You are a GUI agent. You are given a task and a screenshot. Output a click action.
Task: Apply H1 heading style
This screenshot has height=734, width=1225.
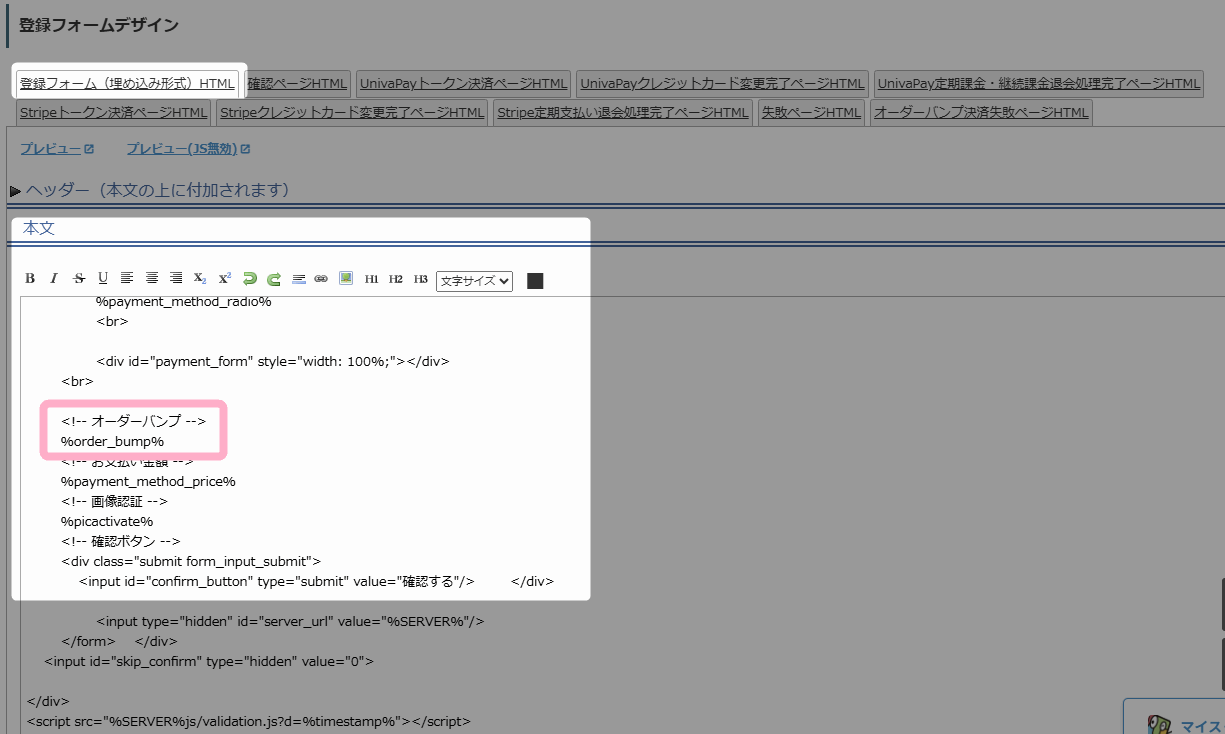point(372,279)
